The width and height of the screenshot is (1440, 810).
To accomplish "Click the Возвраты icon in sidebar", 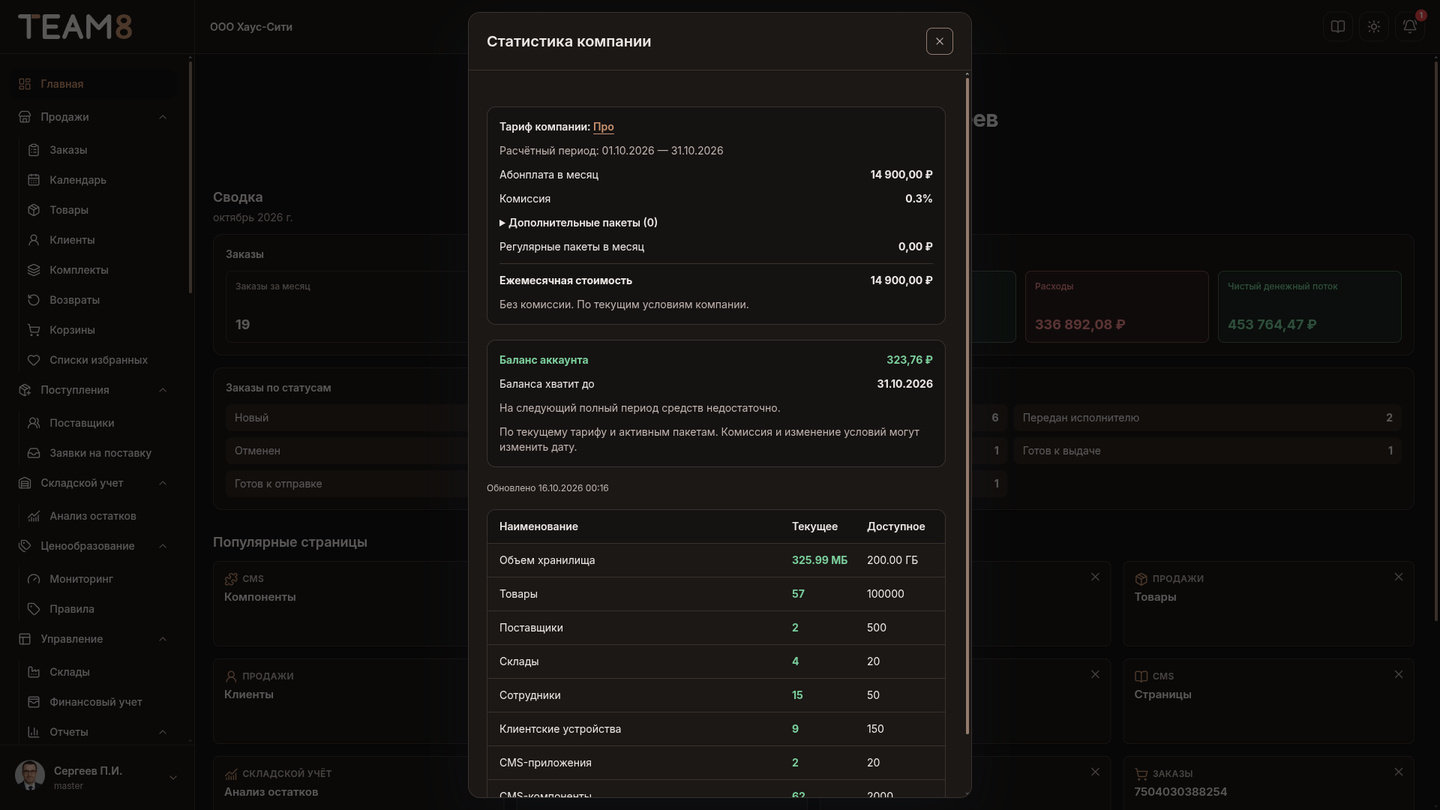I will point(34,300).
